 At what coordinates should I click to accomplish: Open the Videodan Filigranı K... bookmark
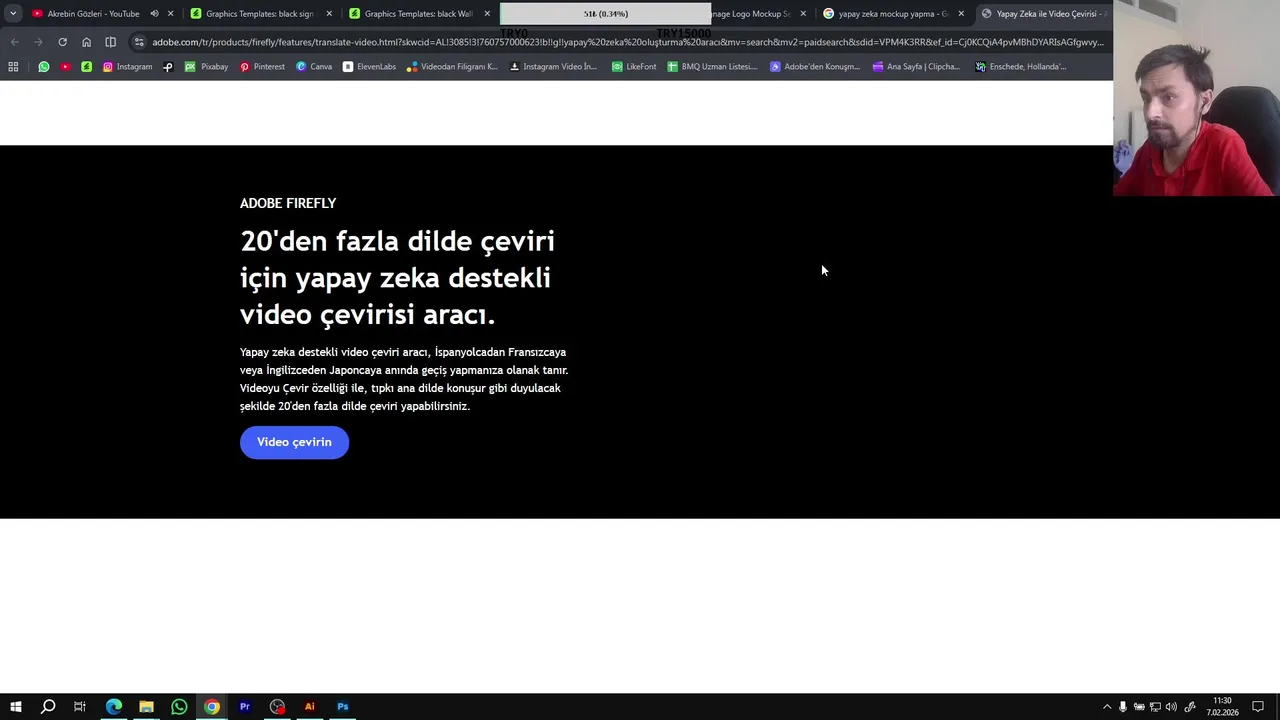(452, 67)
